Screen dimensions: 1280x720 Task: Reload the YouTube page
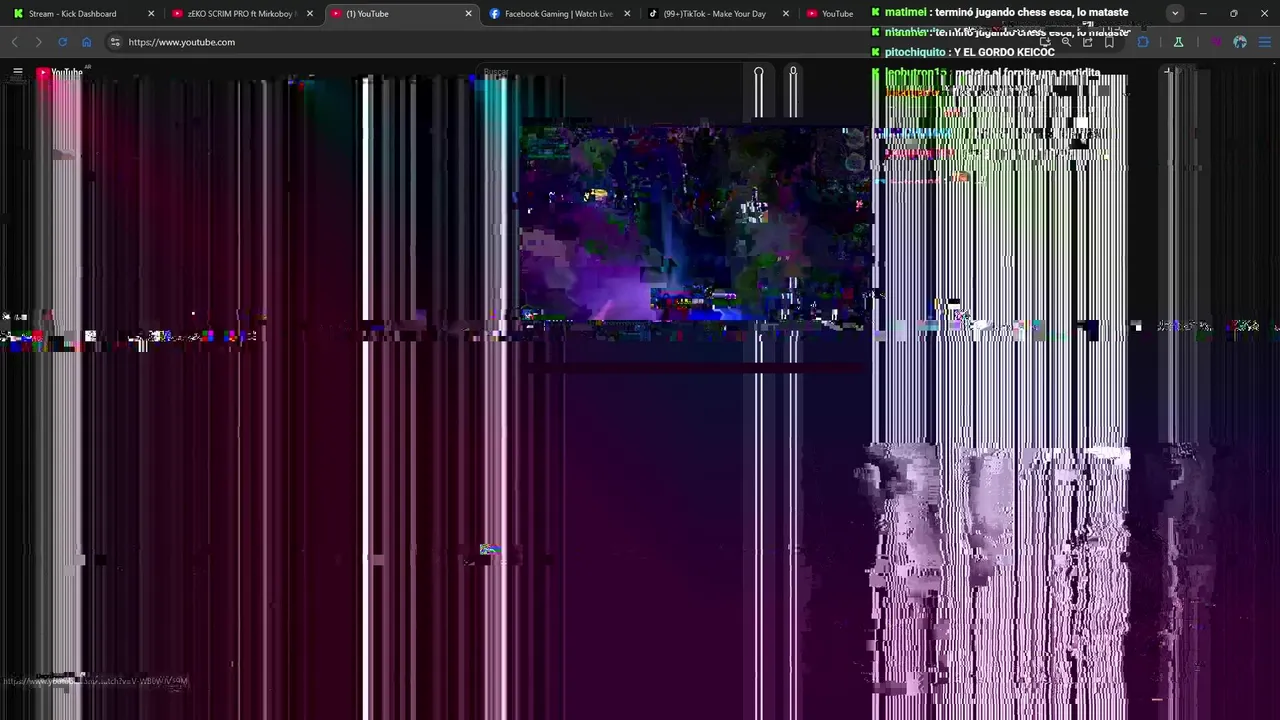pyautogui.click(x=62, y=42)
